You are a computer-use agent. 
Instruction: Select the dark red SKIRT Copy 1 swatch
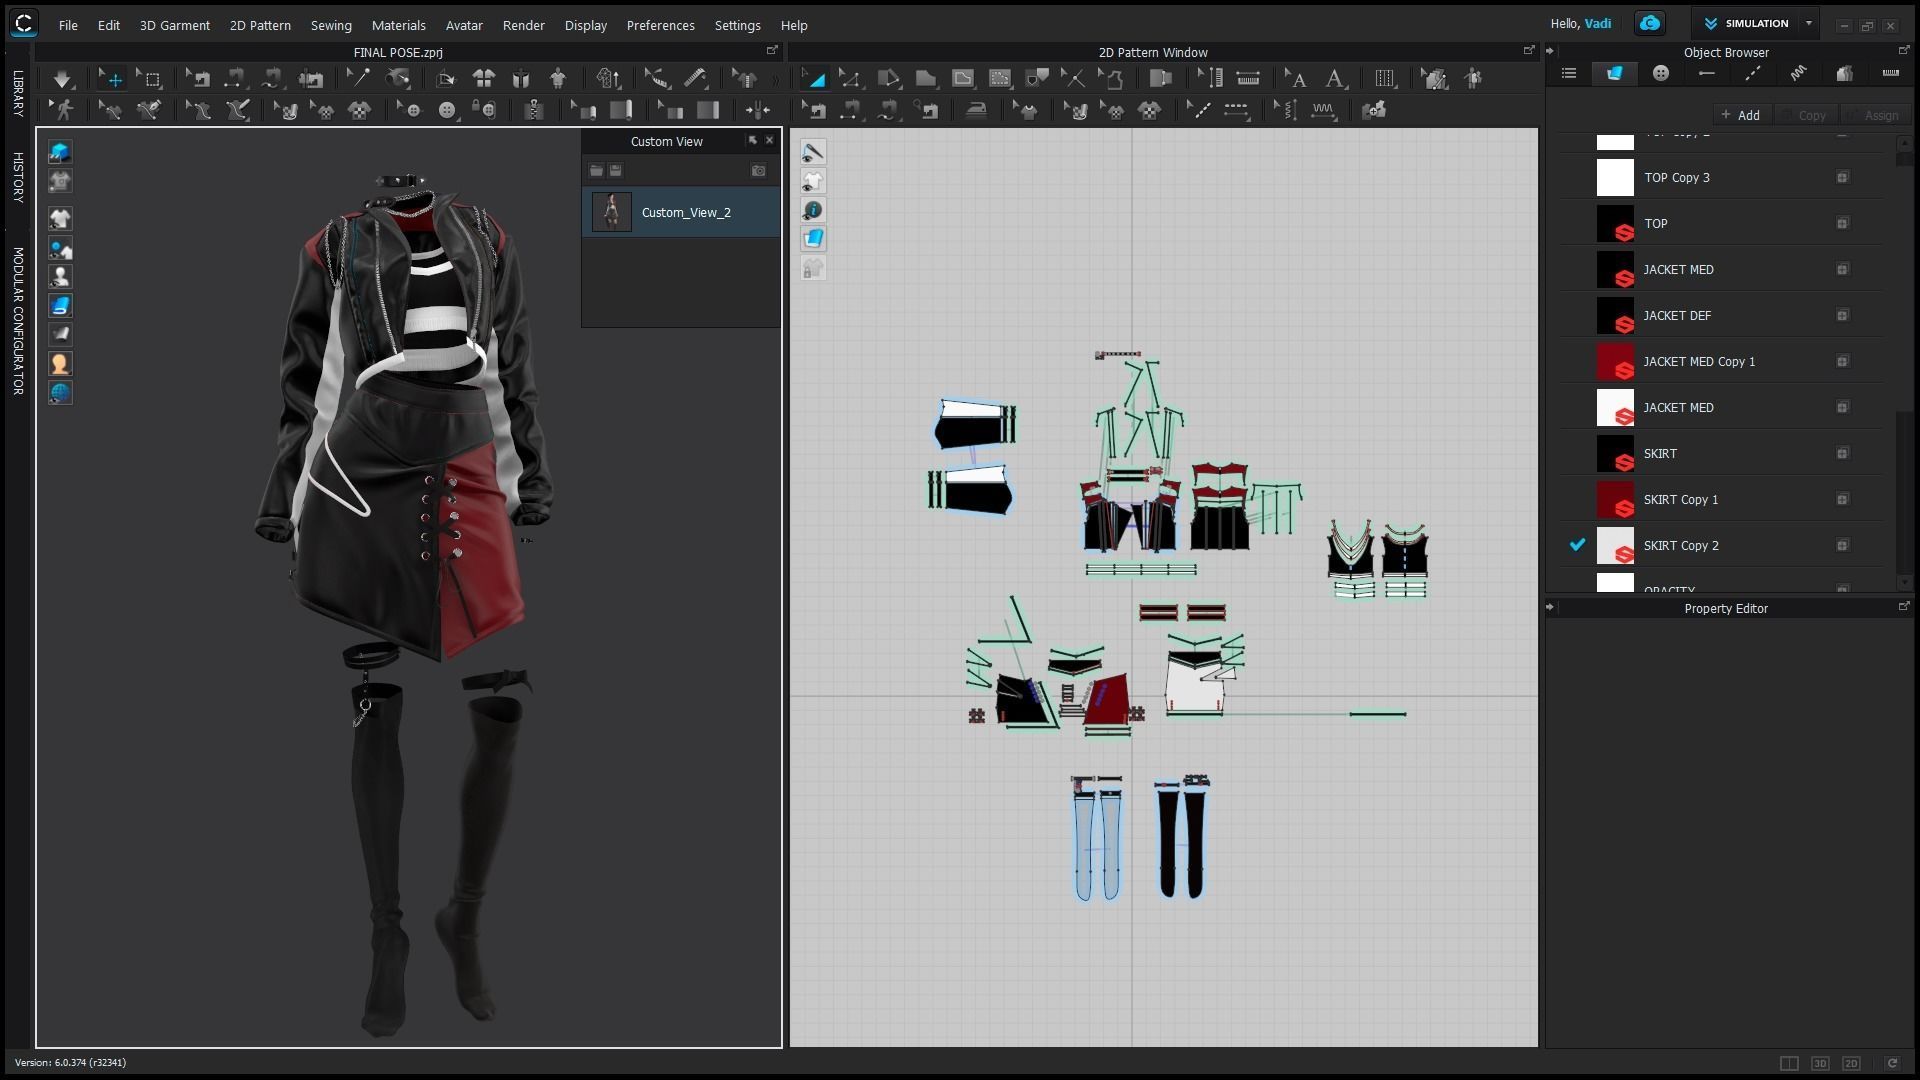(1615, 499)
